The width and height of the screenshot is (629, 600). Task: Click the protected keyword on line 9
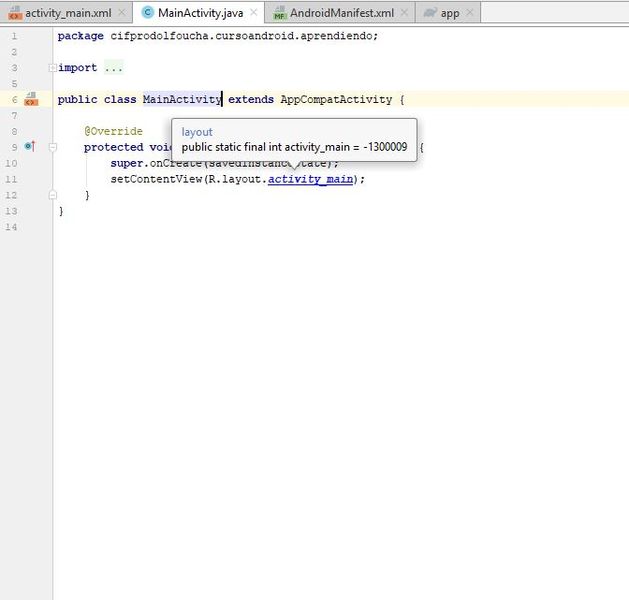tap(114, 147)
